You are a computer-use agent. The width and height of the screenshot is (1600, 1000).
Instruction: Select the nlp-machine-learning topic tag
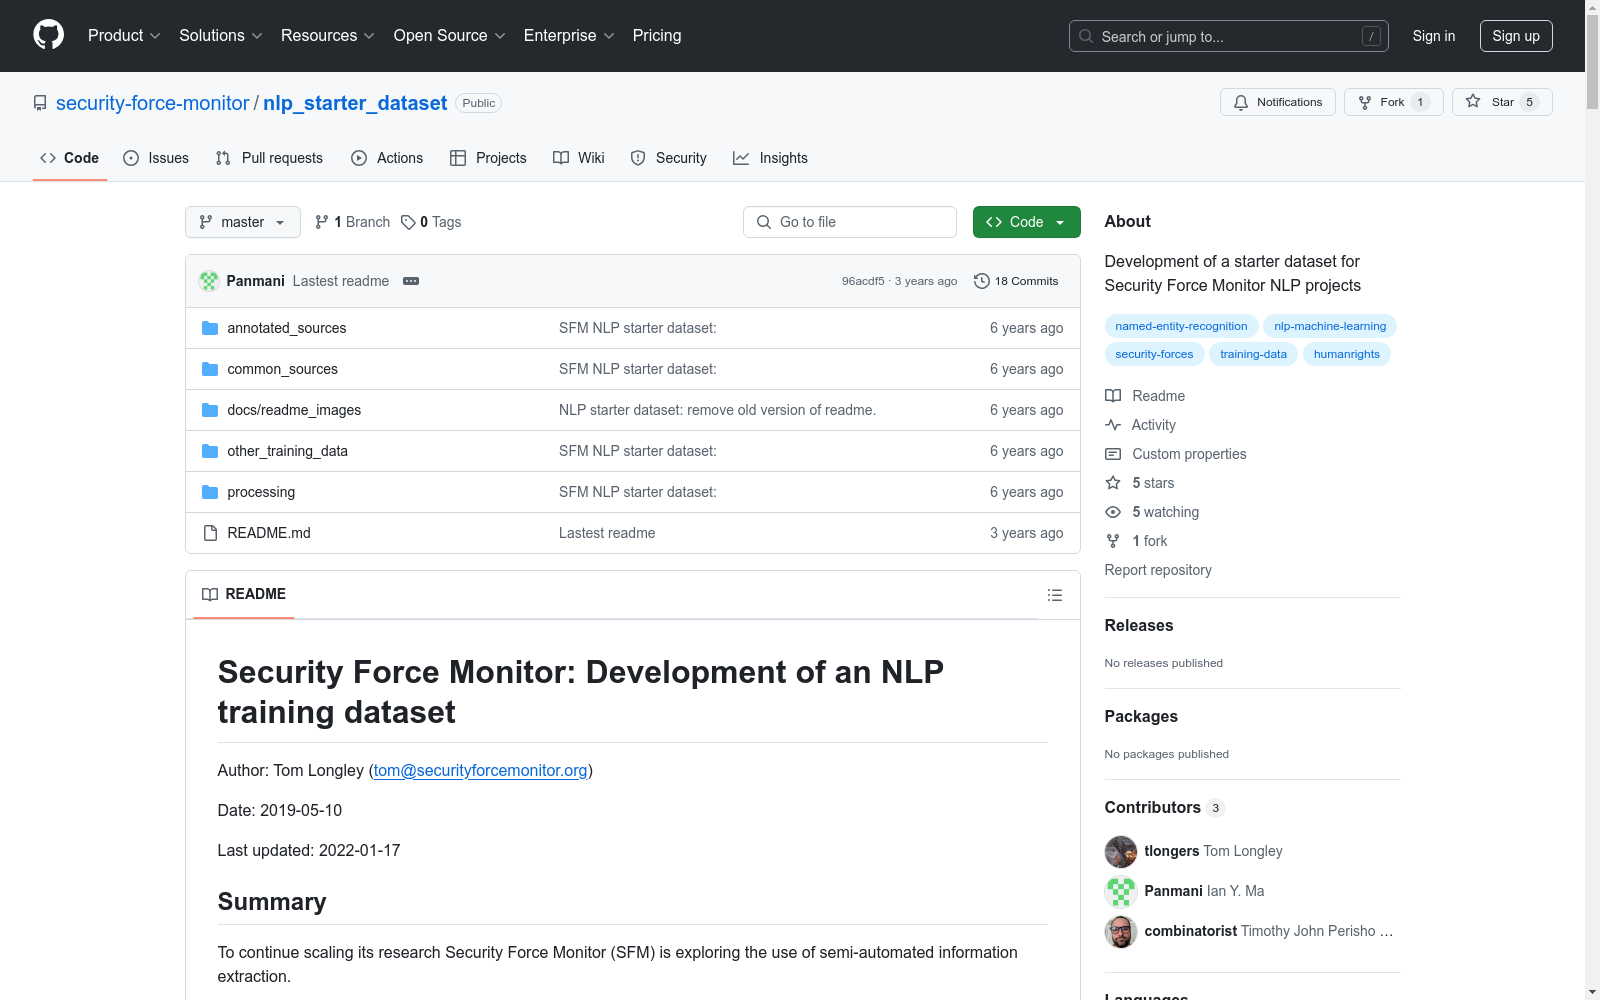[1330, 326]
